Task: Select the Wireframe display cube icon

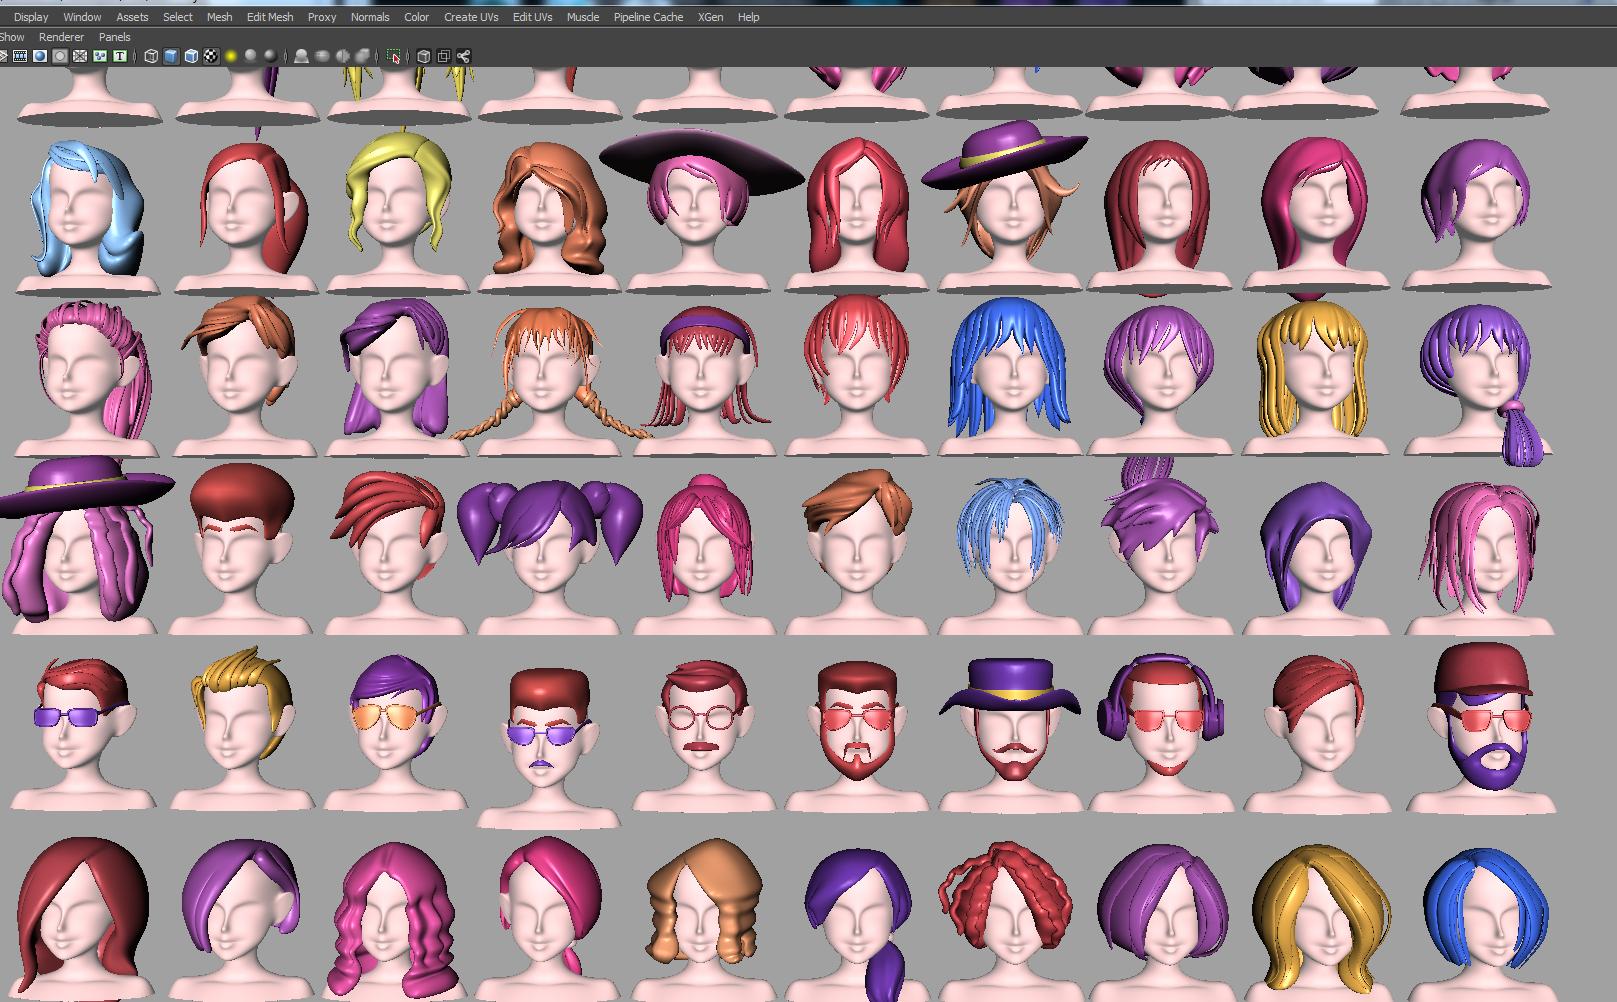Action: 151,56
